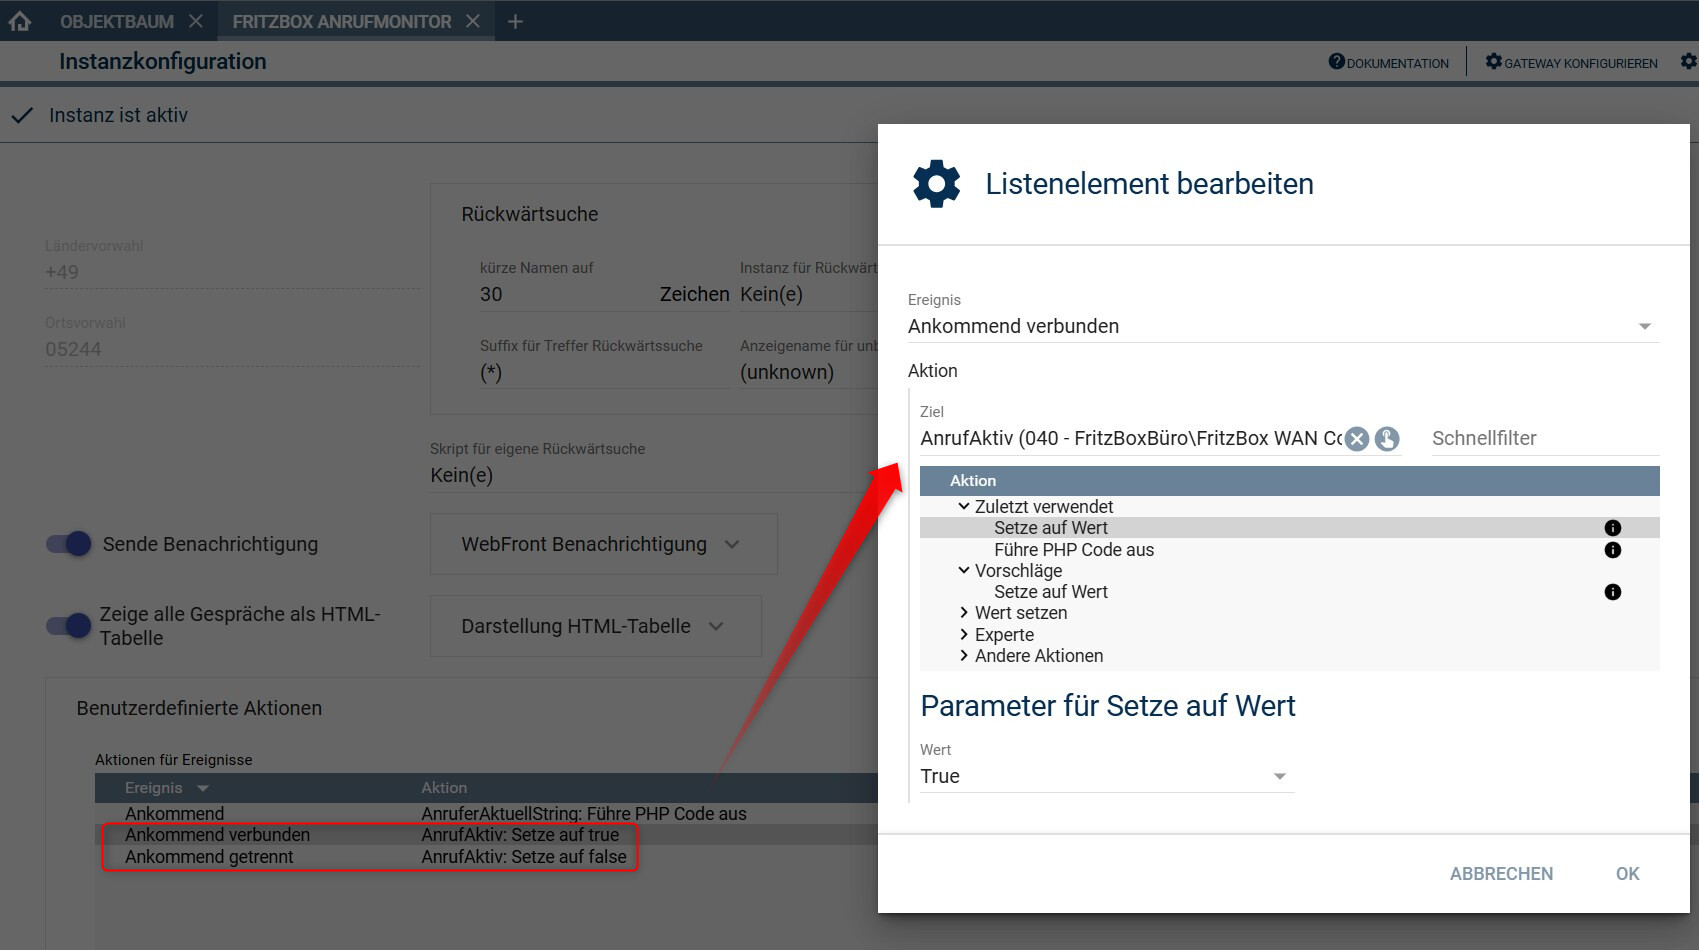Switch to the Objektbaum tab
Viewport: 1699px width, 950px height.
[116, 21]
